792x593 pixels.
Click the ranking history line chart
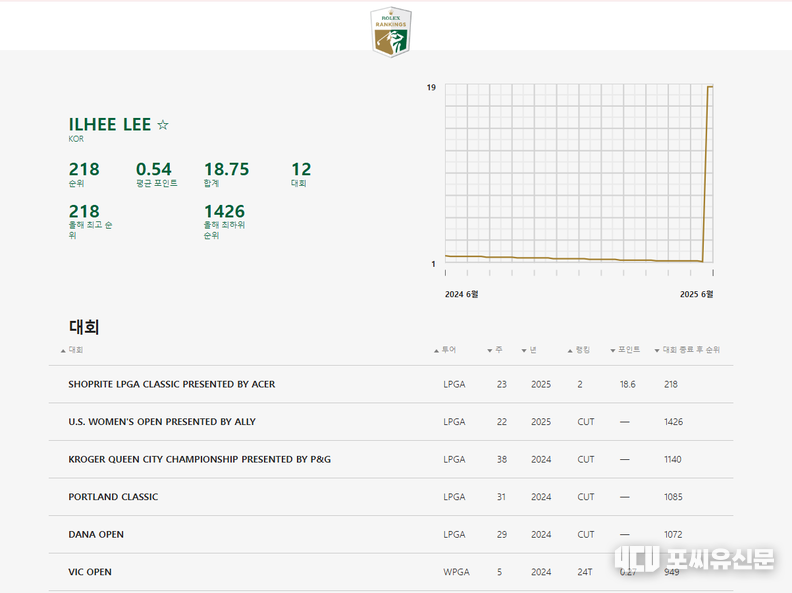click(x=579, y=174)
